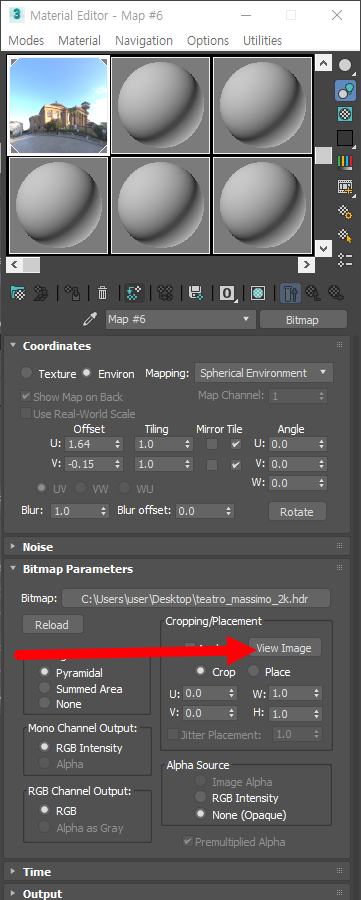Open the Options menu
This screenshot has height=900, width=361.
point(208,41)
